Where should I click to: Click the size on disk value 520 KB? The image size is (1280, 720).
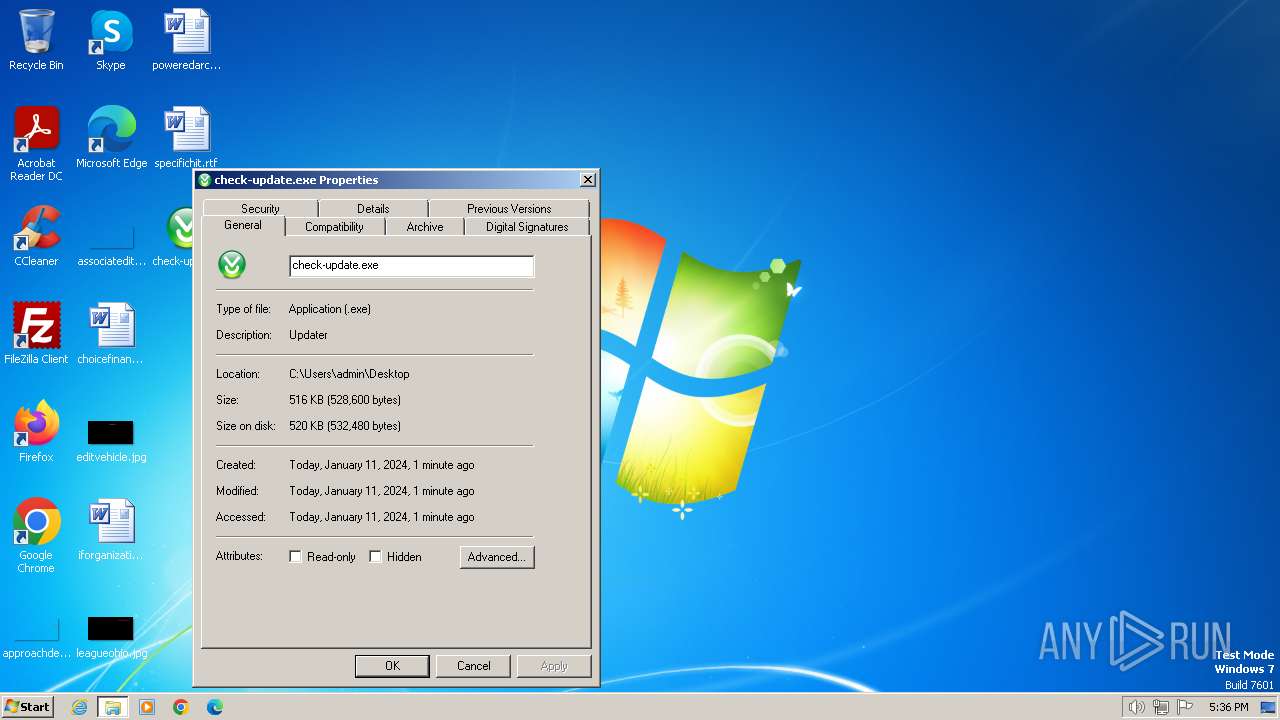tap(345, 426)
